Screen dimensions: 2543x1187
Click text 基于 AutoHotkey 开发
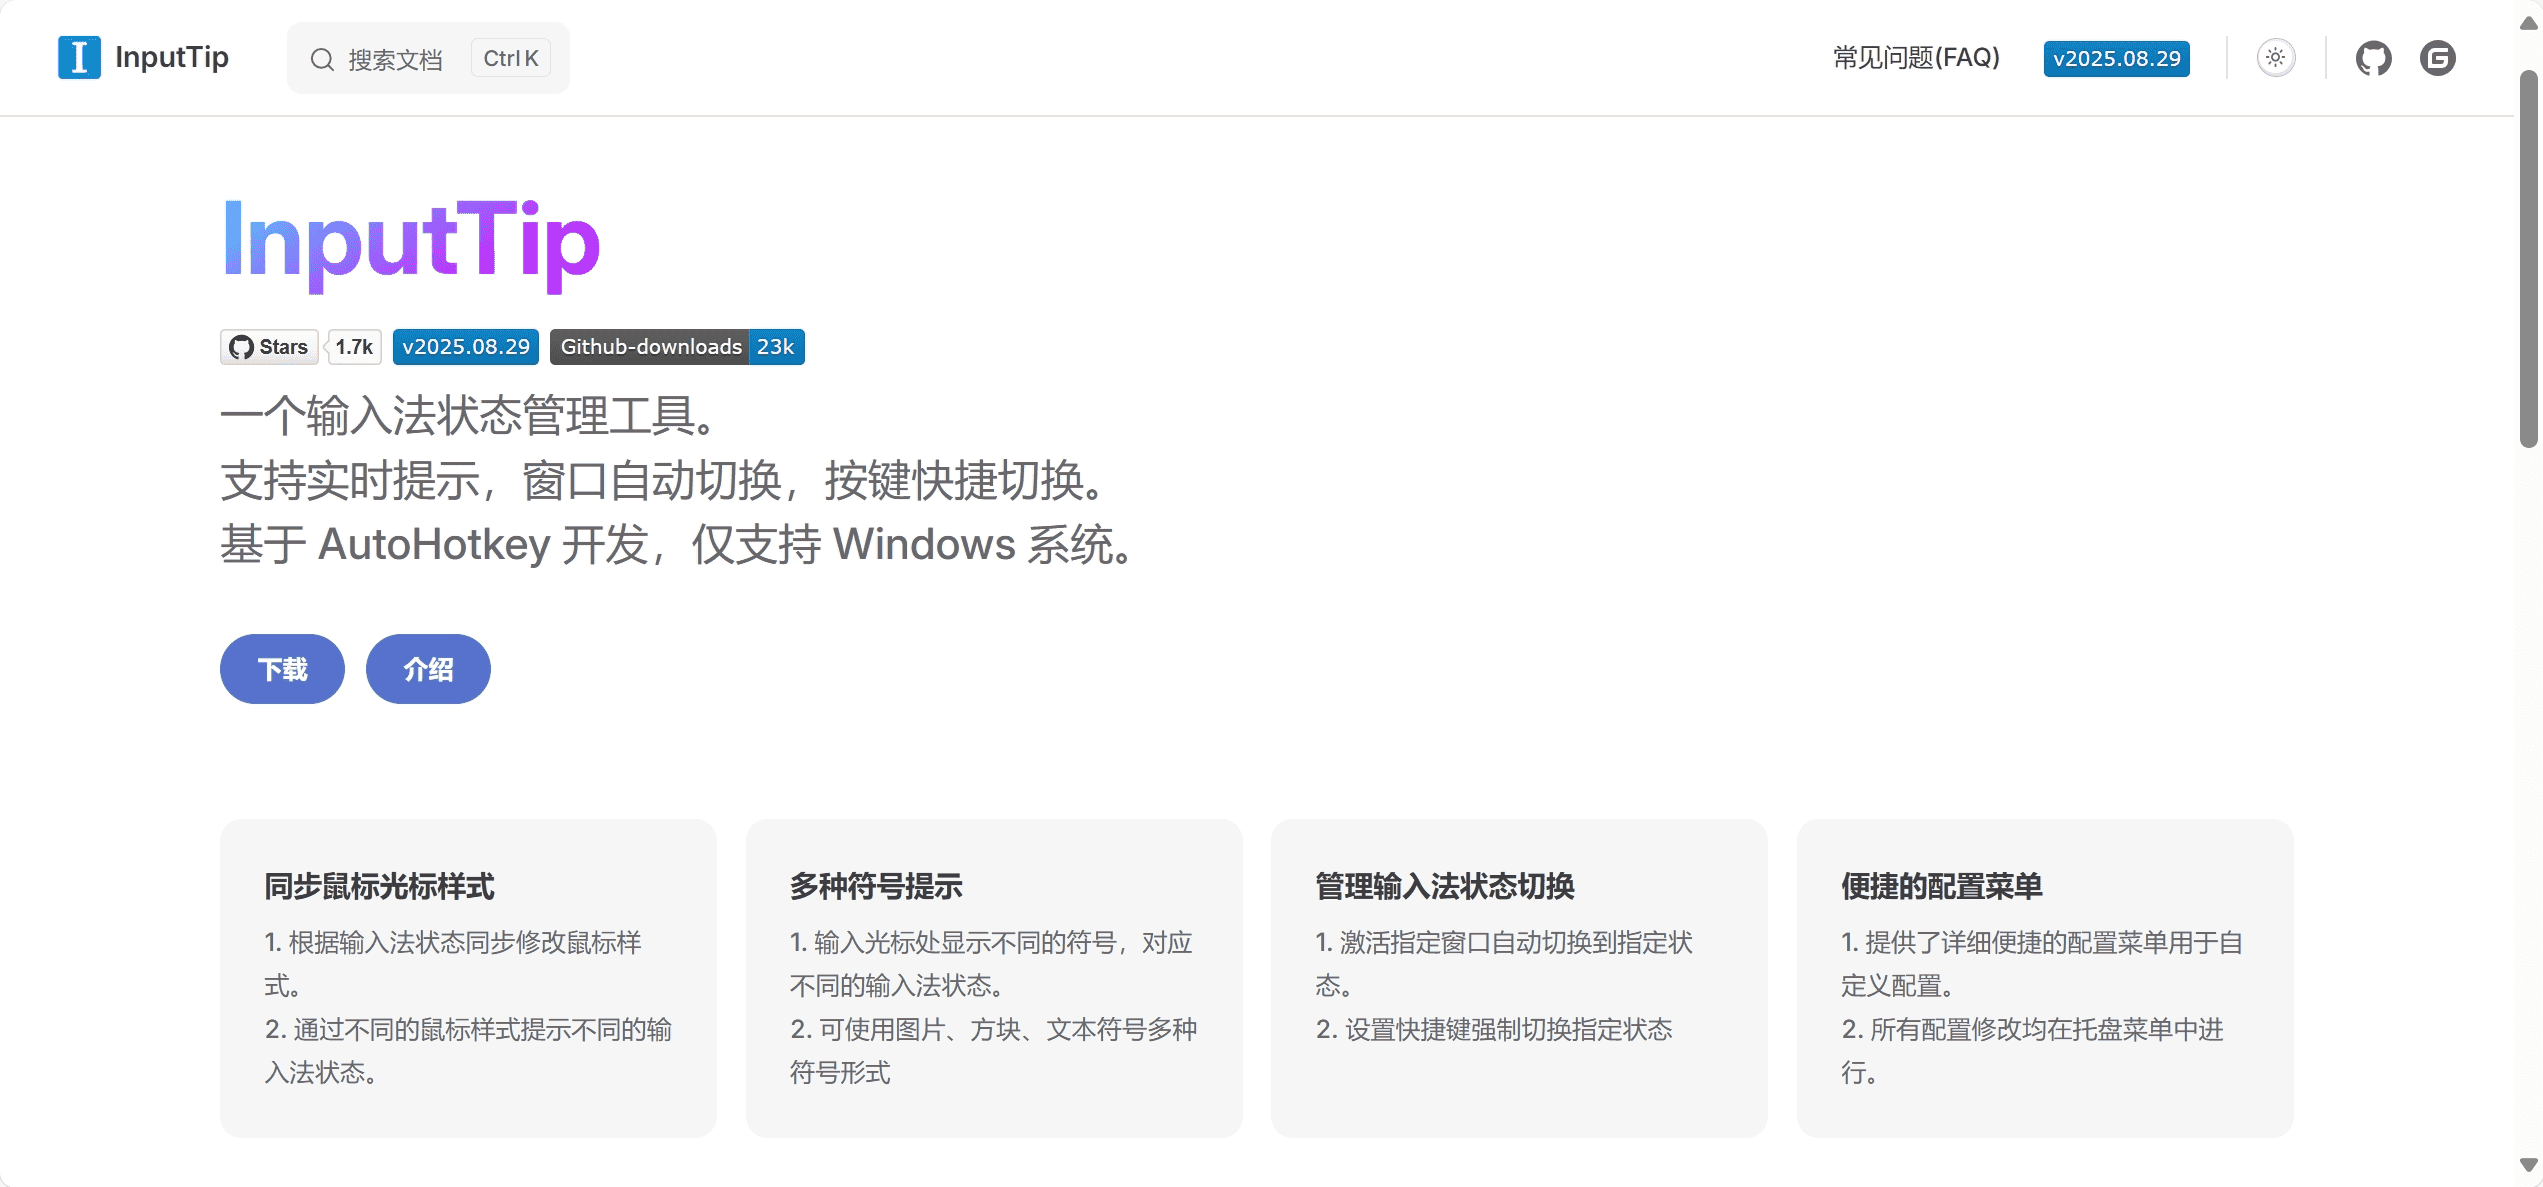point(434,545)
